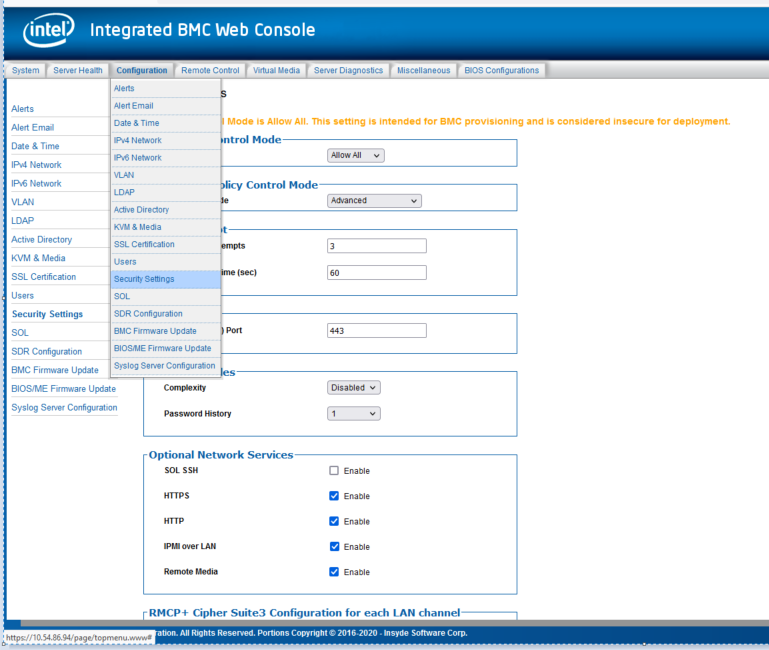Open the Password History dropdown
Image resolution: width=769 pixels, height=650 pixels.
[x=354, y=414]
